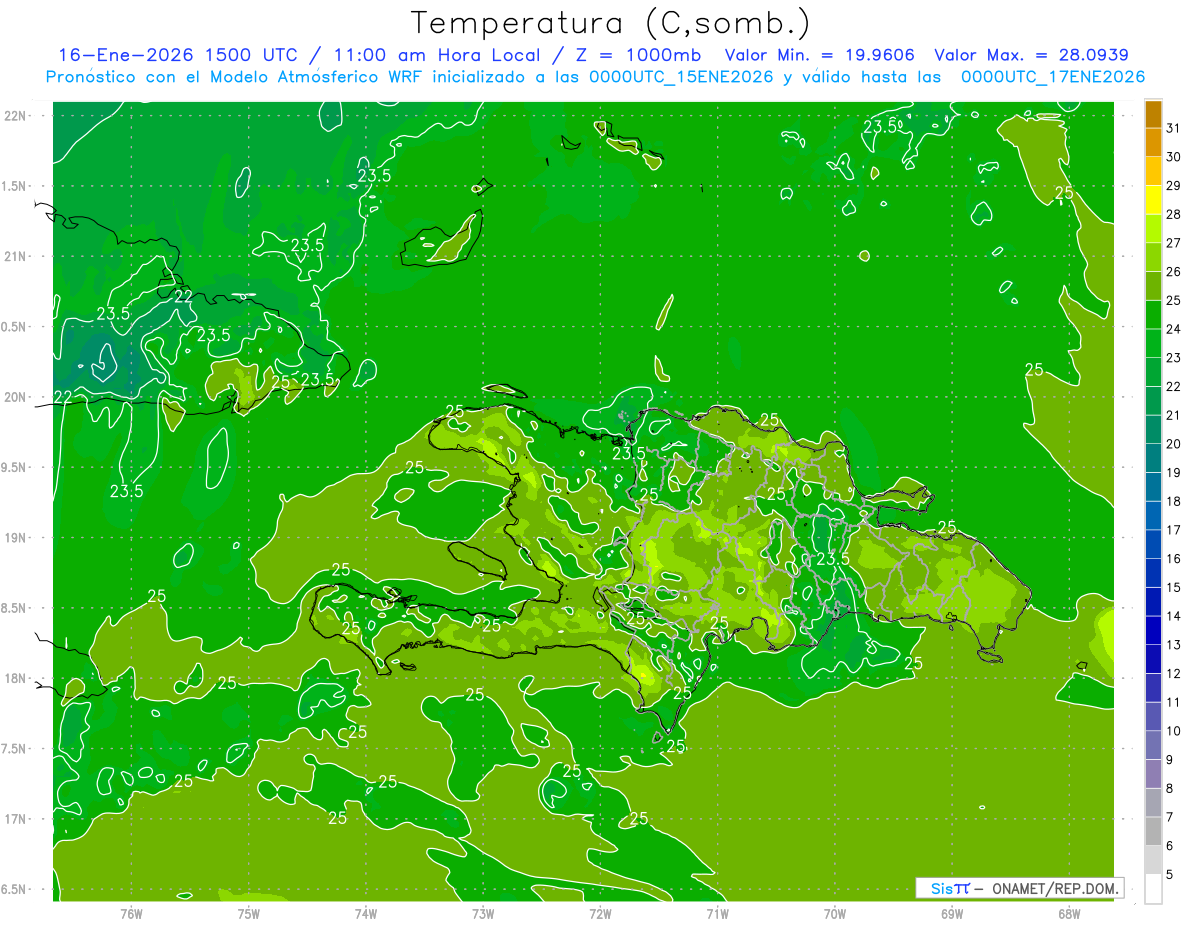The width and height of the screenshot is (1200, 927).
Task: Pick the dark blue swatch between 13 and 14
Action: tap(1153, 631)
